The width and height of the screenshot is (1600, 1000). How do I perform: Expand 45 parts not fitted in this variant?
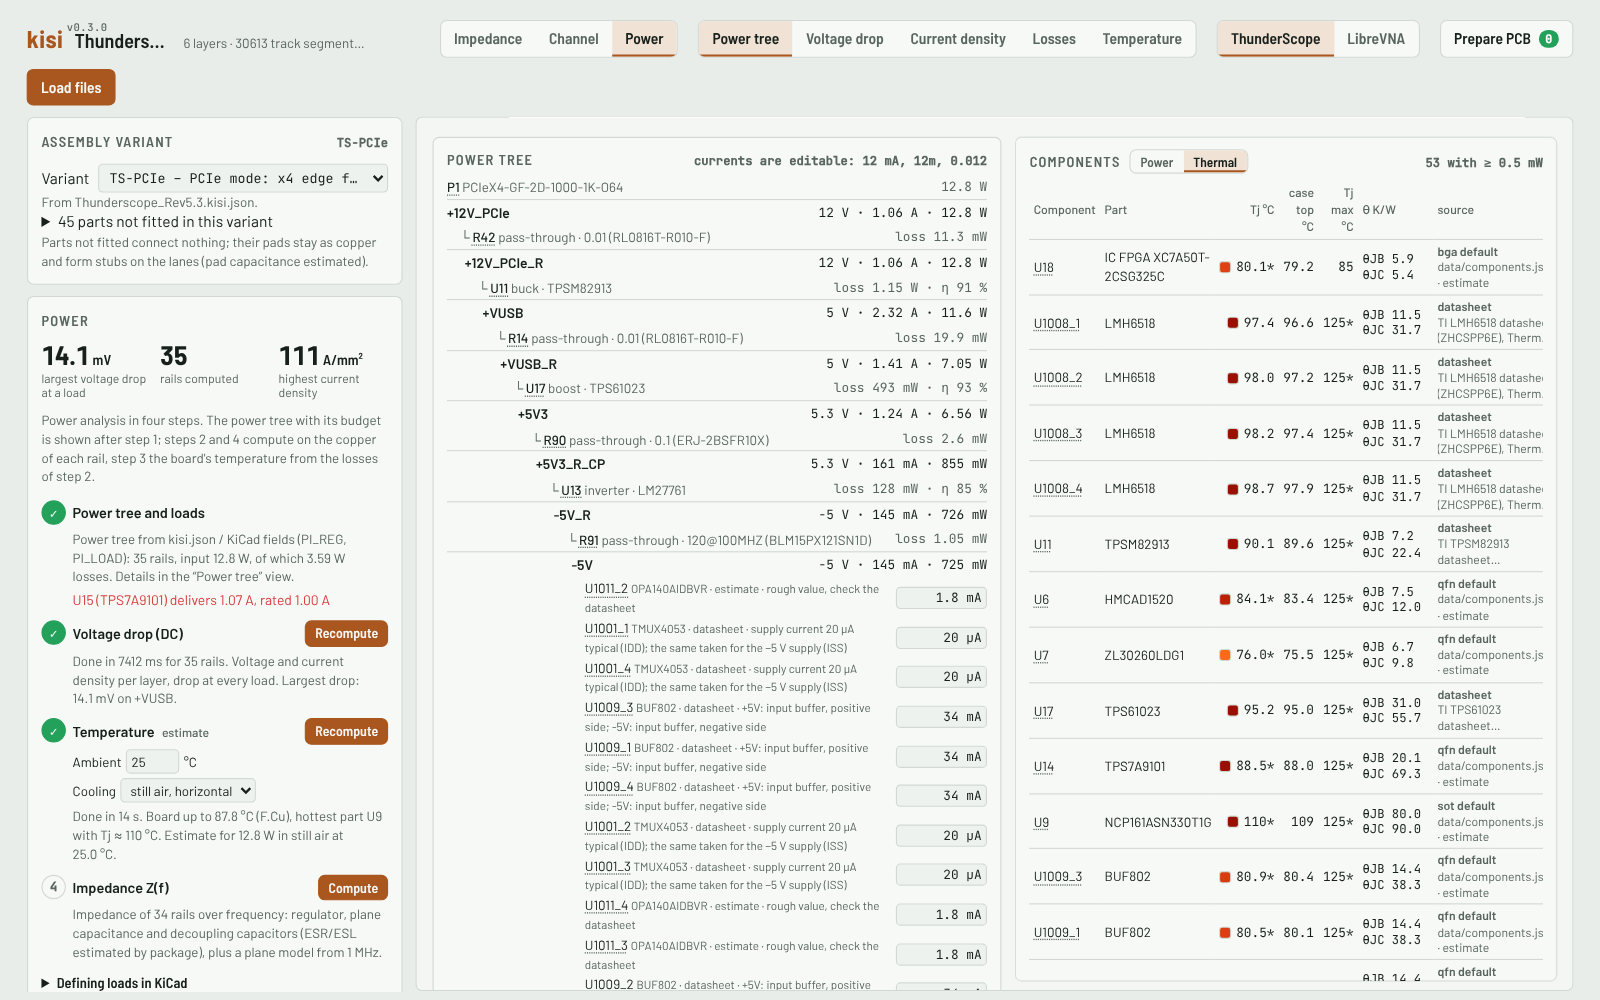[157, 222]
